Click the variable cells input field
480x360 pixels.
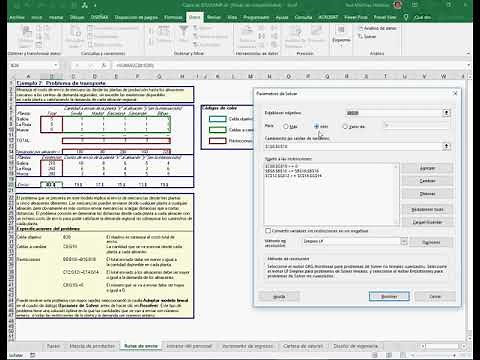pos(353,146)
